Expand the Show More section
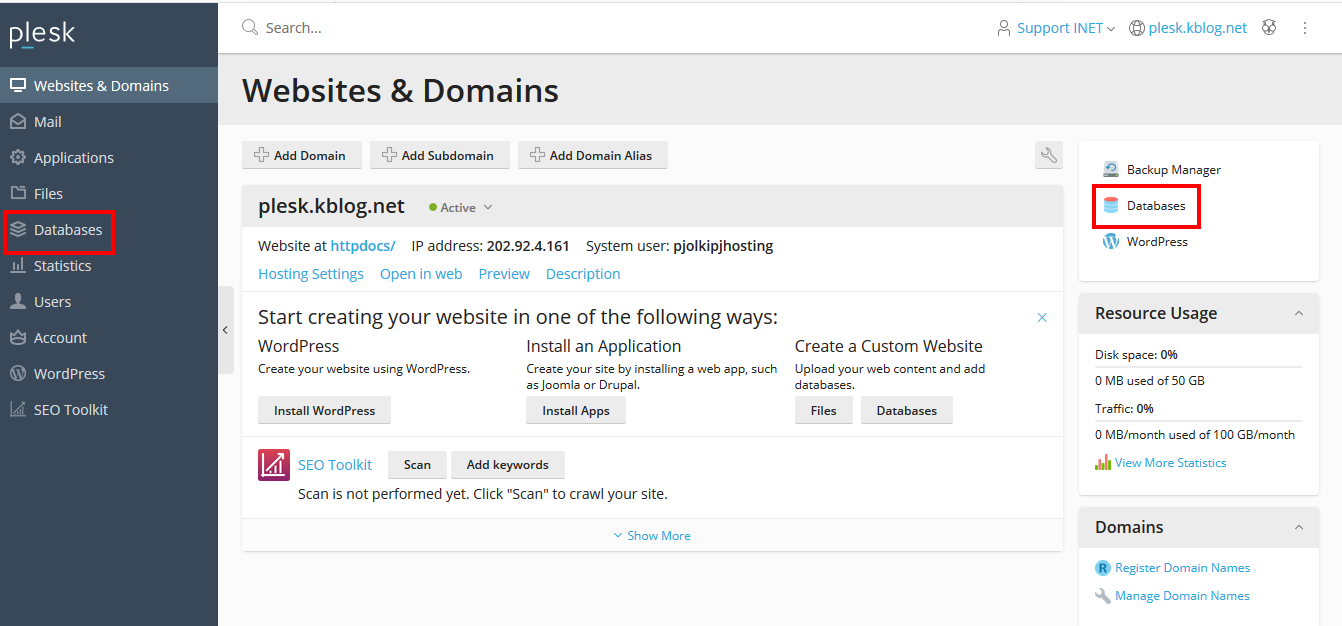This screenshot has width=1342, height=626. point(652,536)
